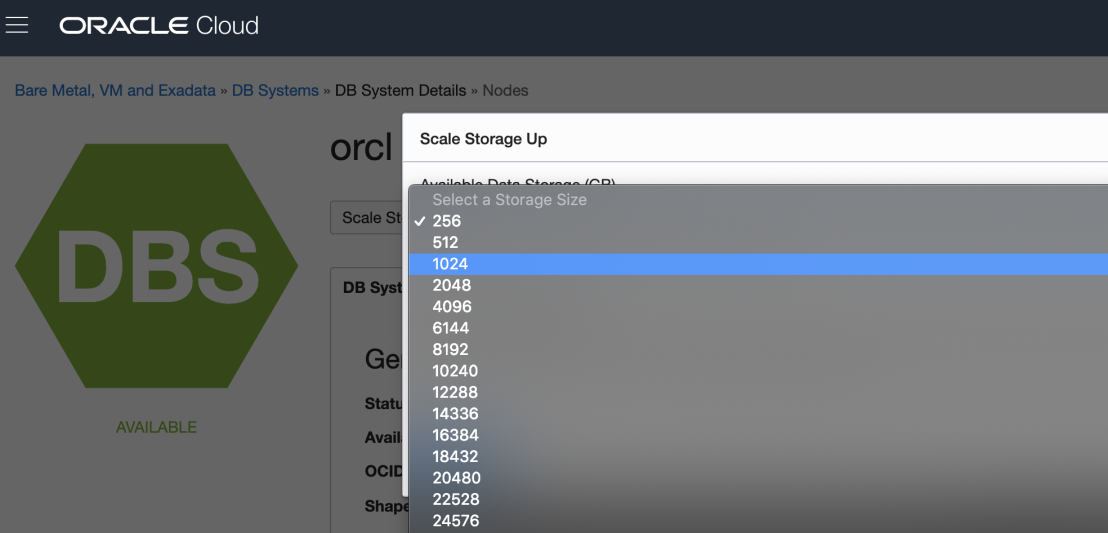The width and height of the screenshot is (1108, 533).
Task: Select 20480 storage size
Action: coord(455,478)
